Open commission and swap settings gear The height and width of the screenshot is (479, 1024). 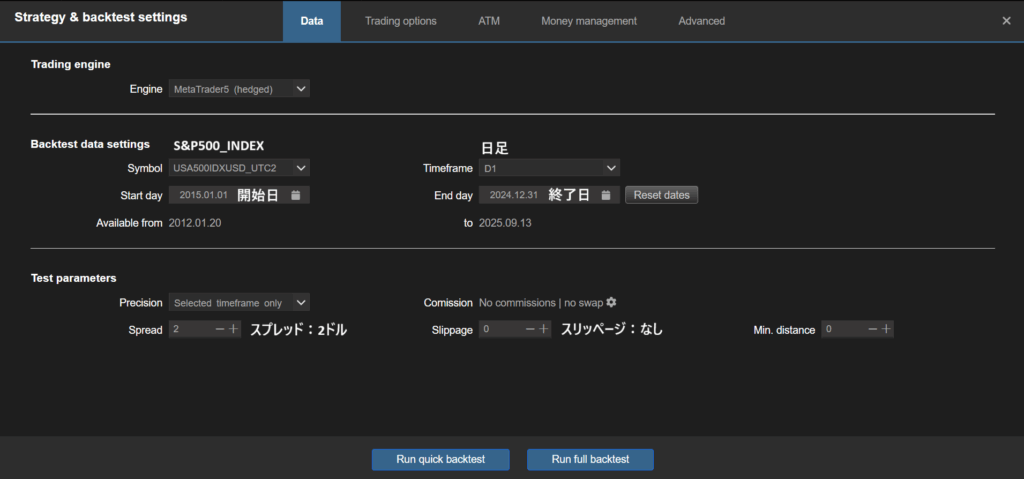(612, 302)
